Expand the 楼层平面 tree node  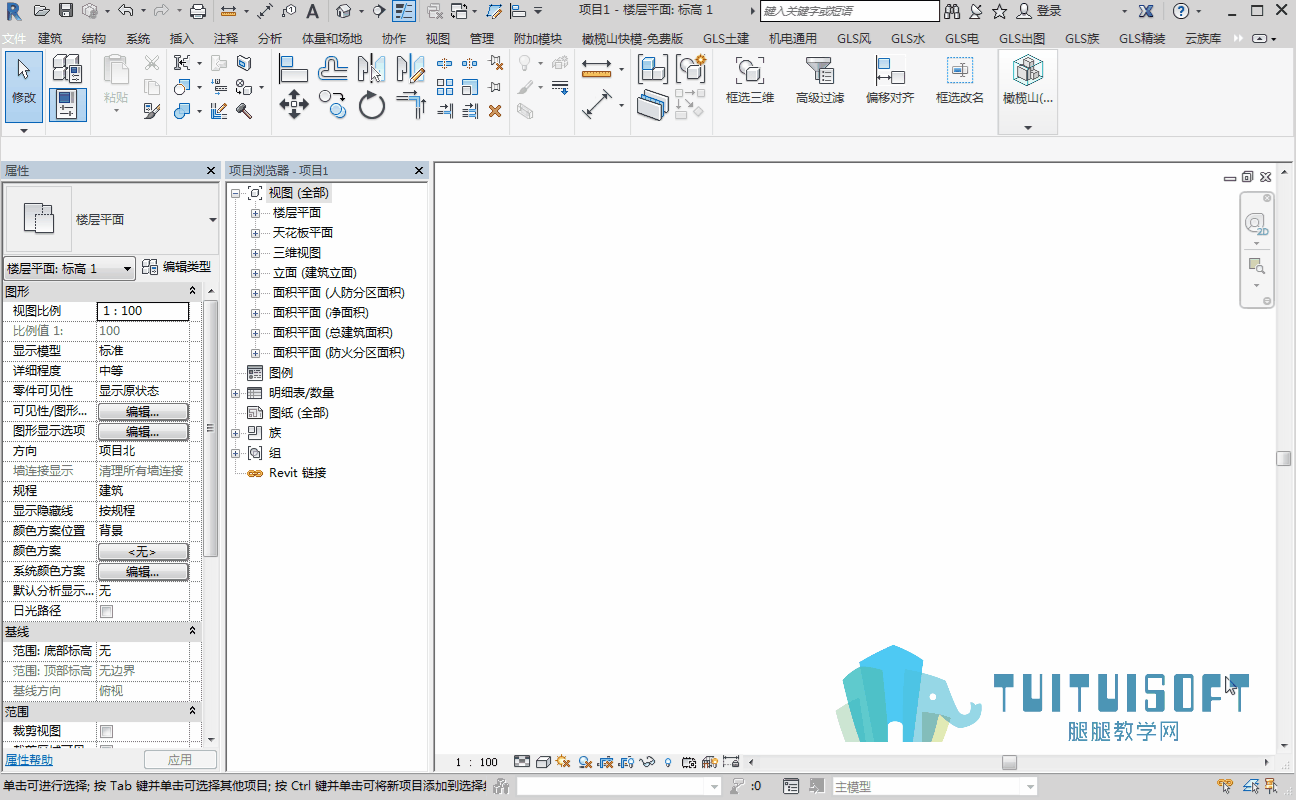[255, 213]
